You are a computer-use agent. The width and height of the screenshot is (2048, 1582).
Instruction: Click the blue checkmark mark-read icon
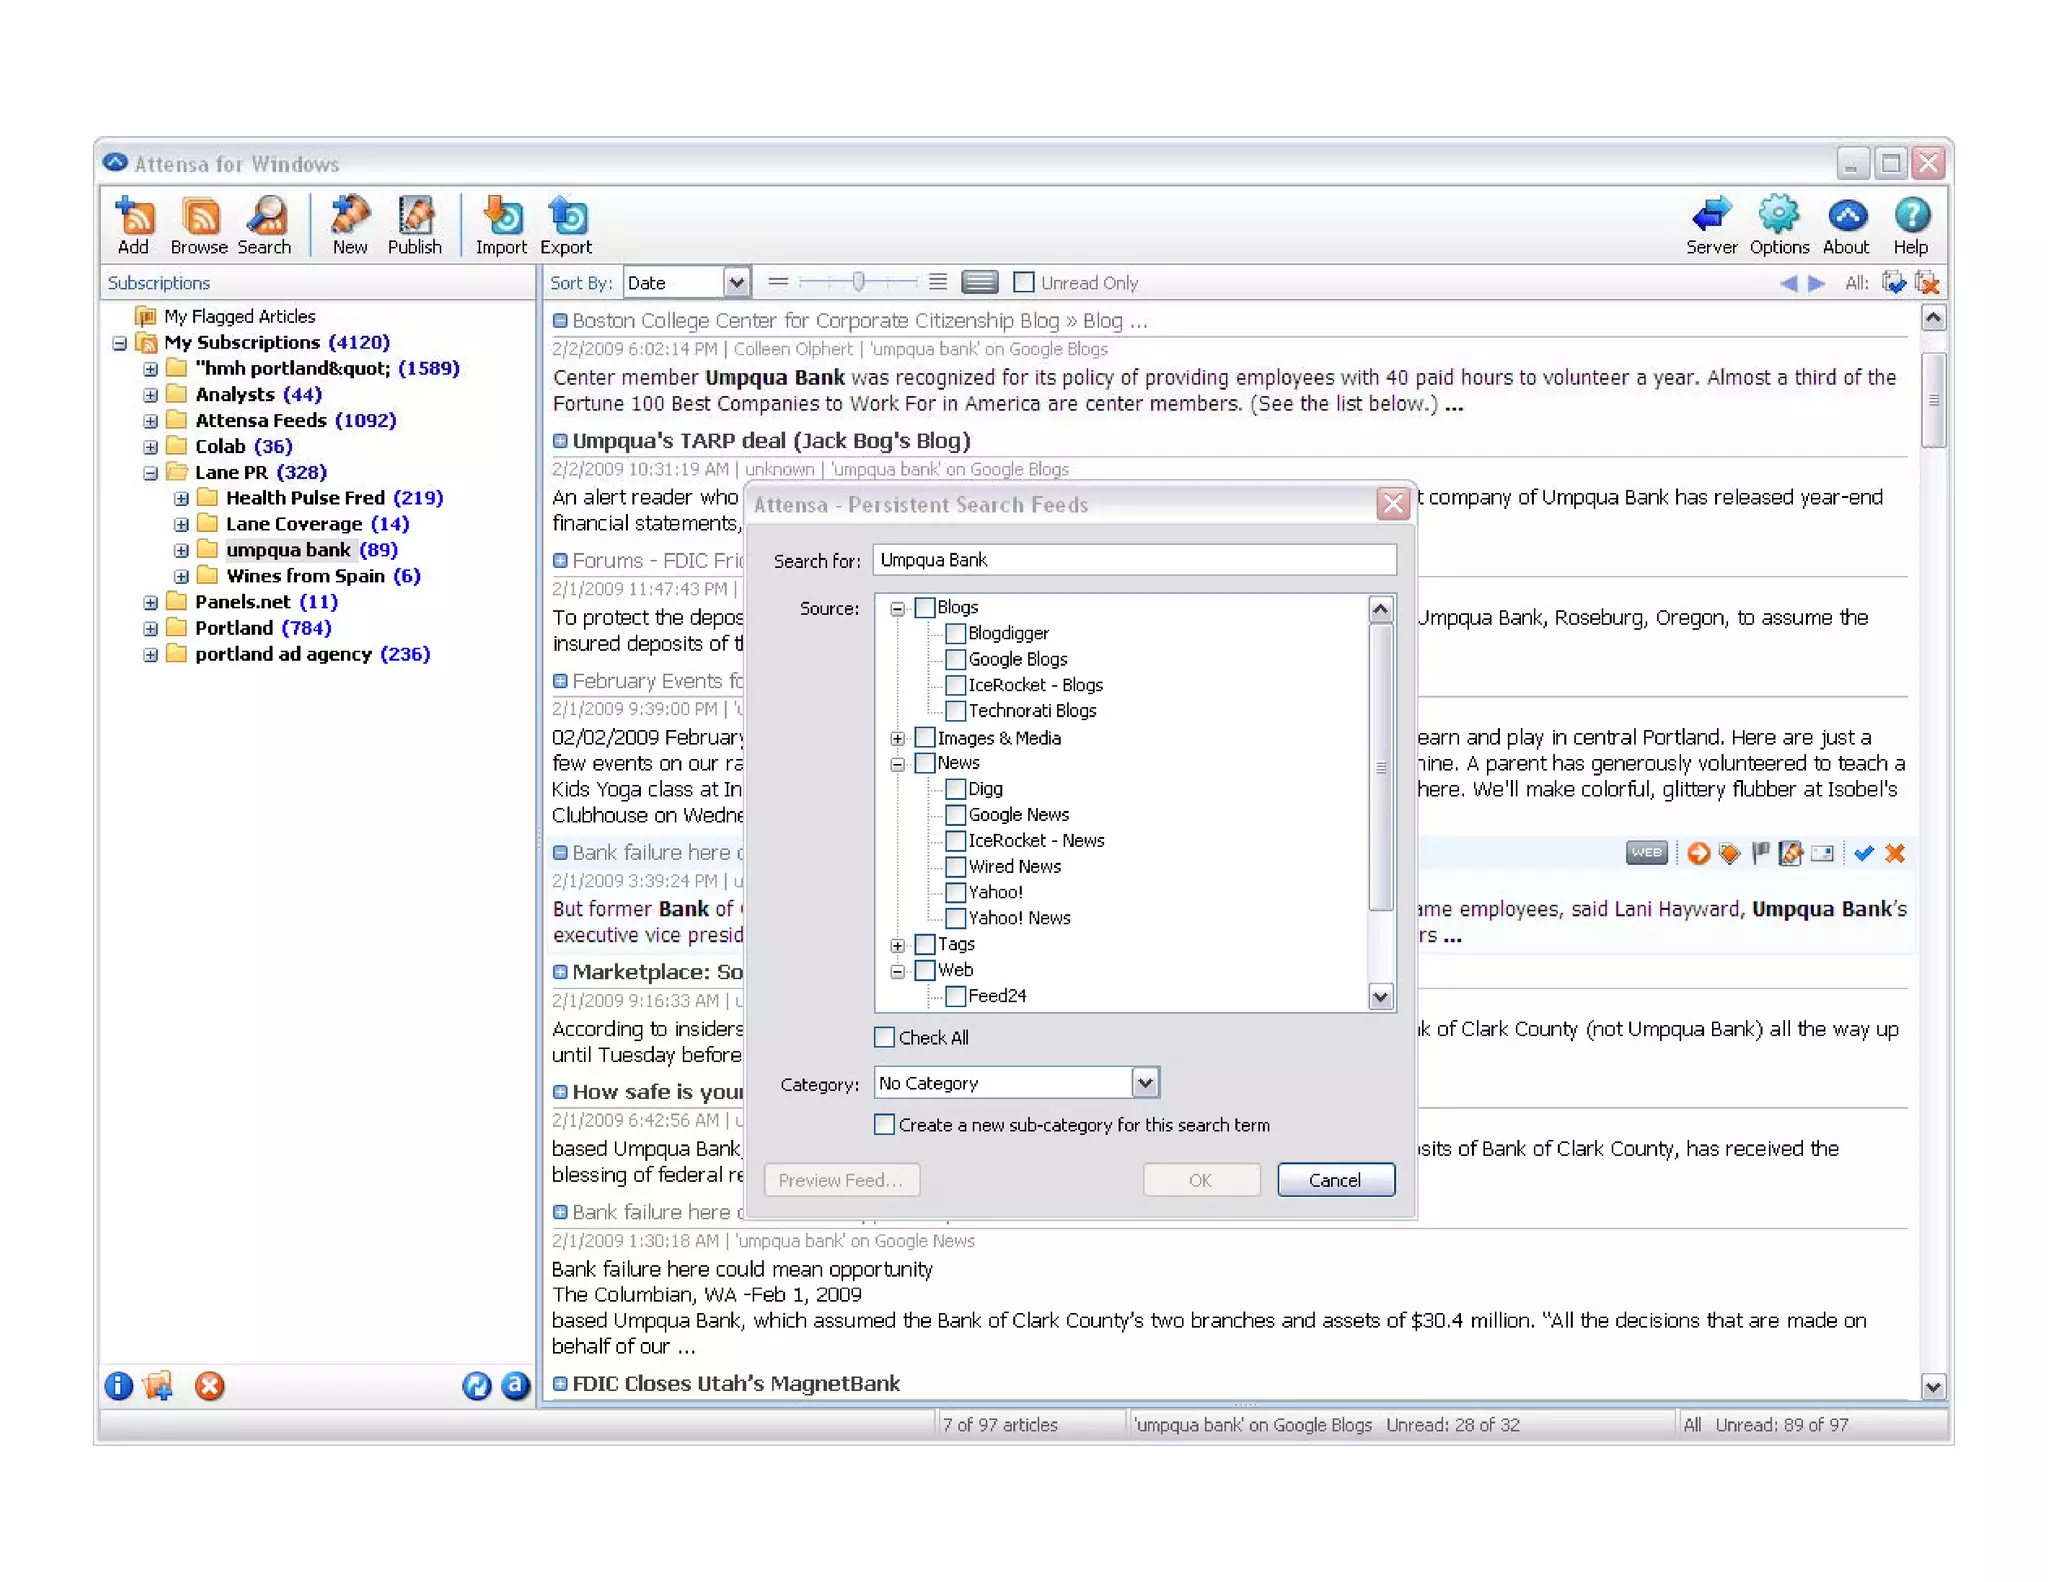[1863, 853]
